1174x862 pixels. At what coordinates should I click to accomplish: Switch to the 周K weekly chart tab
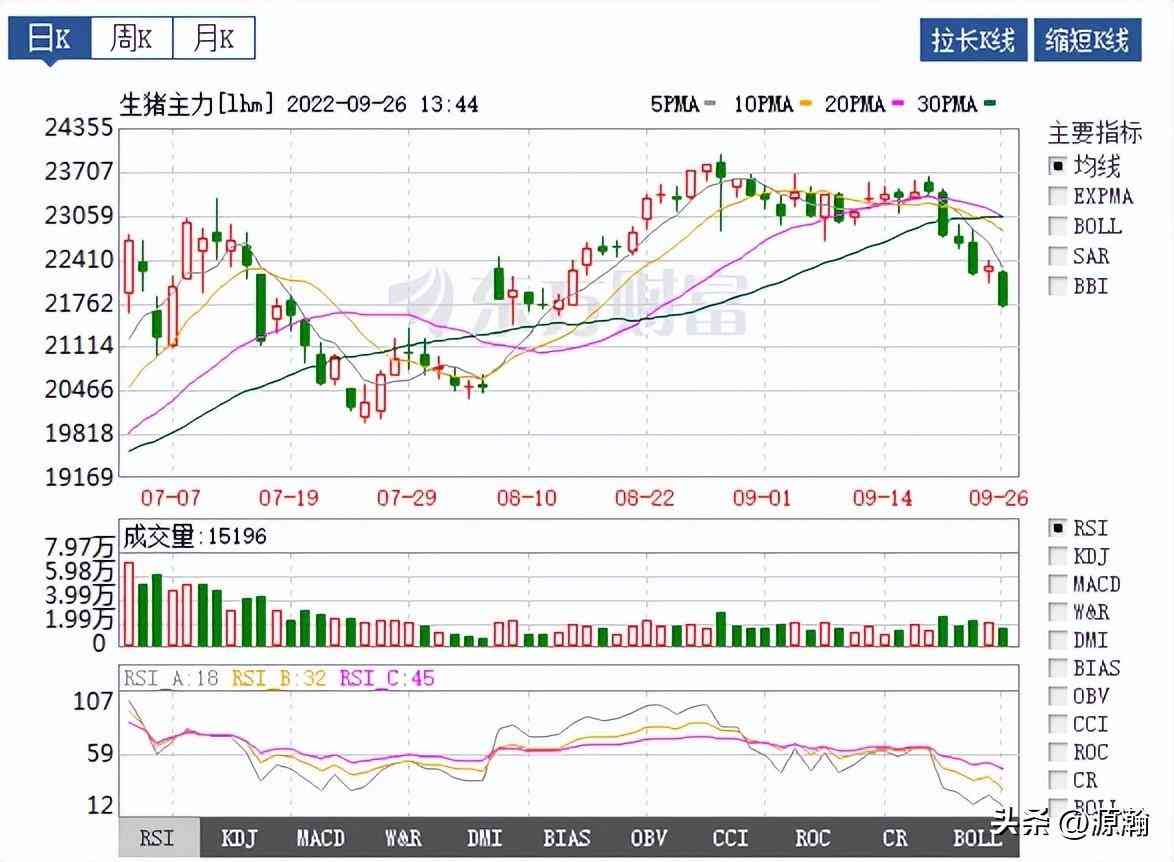[131, 39]
